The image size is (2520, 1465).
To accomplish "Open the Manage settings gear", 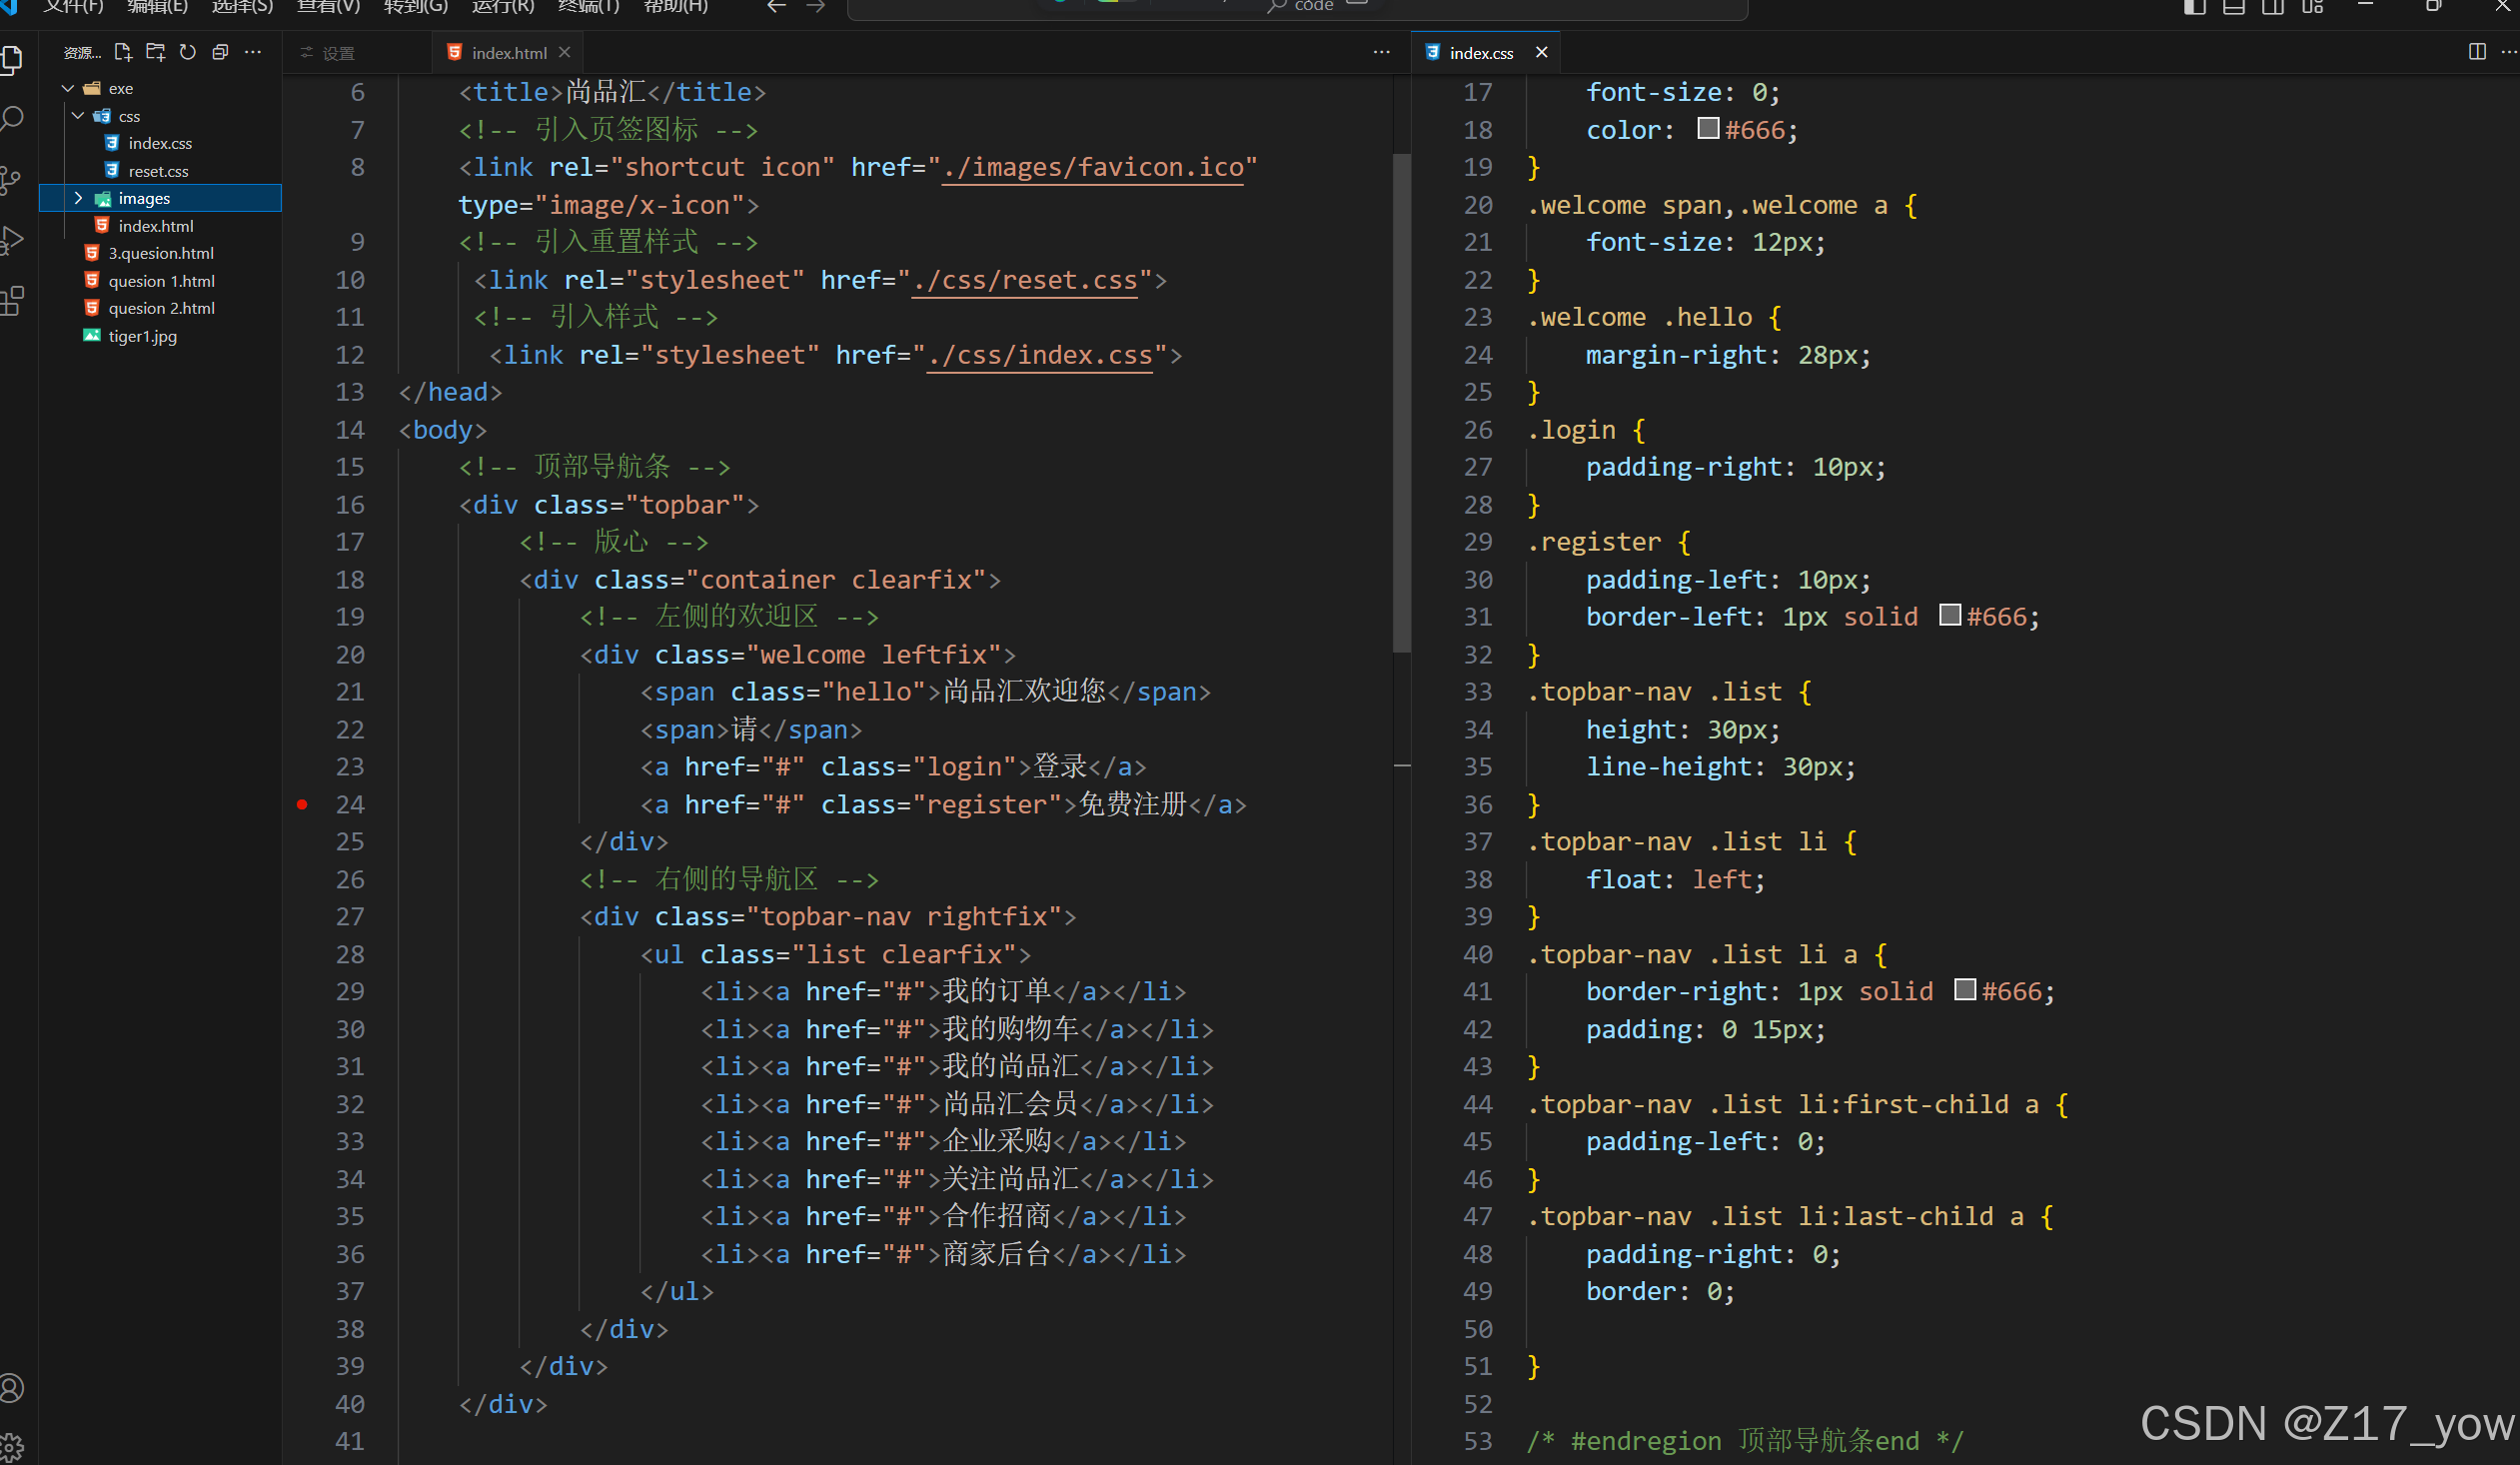I will 12,1446.
